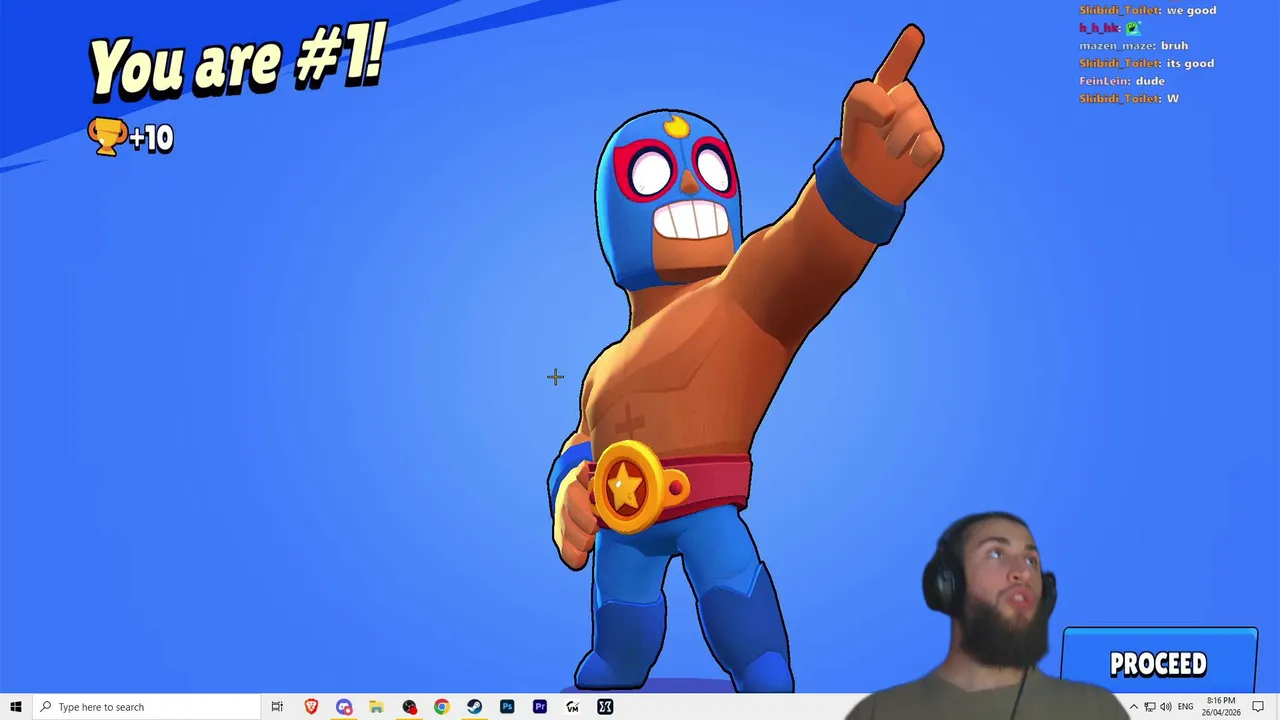Launch Premiere Pro from the taskbar
The image size is (1280, 720).
tap(540, 707)
